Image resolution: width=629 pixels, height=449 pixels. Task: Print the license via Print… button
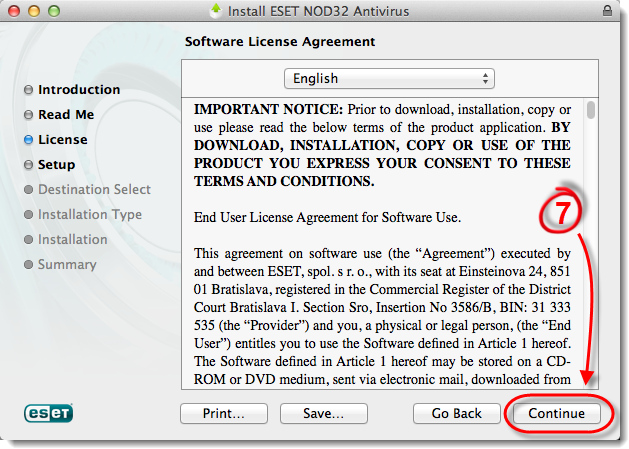point(224,413)
